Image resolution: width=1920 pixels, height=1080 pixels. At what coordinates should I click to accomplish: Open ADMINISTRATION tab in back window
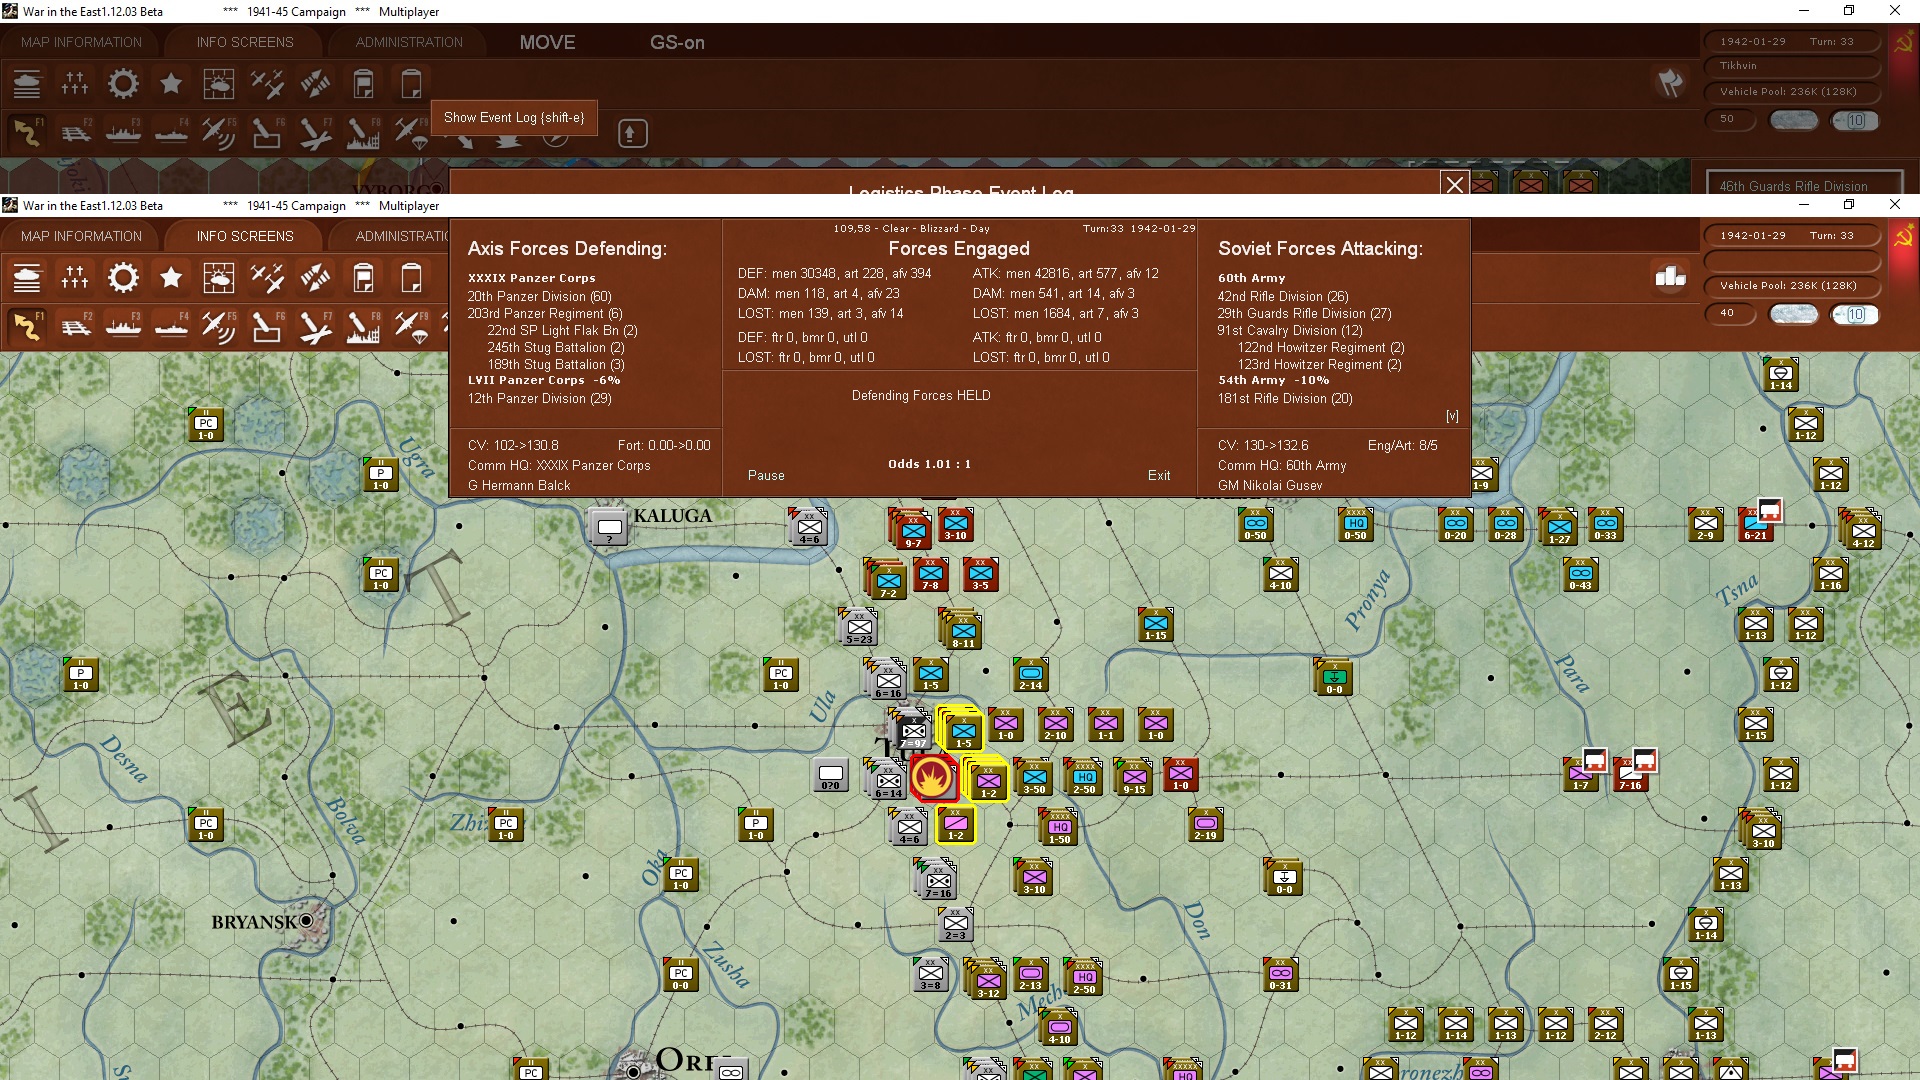[409, 42]
